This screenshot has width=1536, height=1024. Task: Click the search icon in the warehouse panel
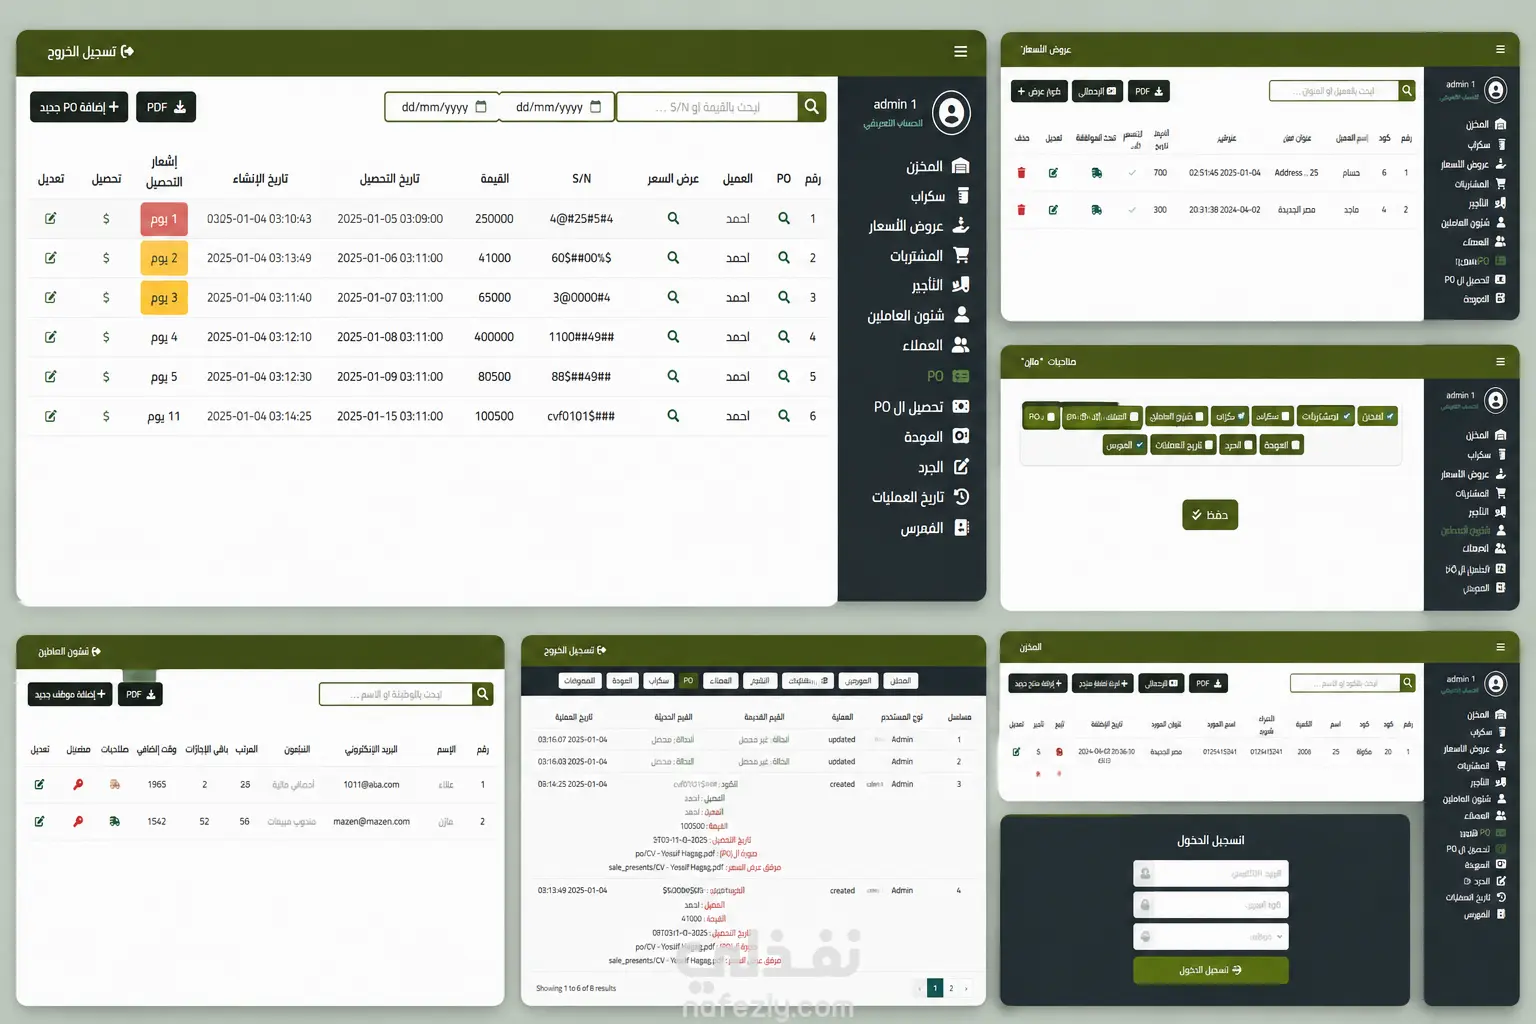1407,683
